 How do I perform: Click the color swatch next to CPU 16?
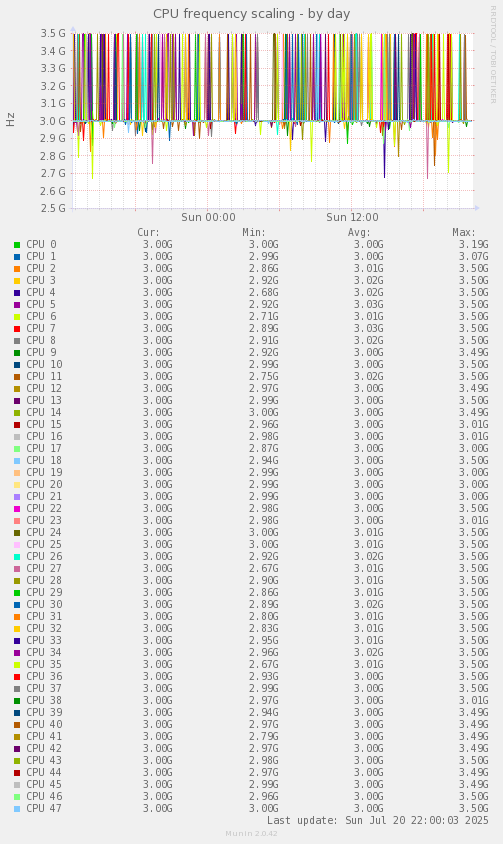[x=17, y=437]
